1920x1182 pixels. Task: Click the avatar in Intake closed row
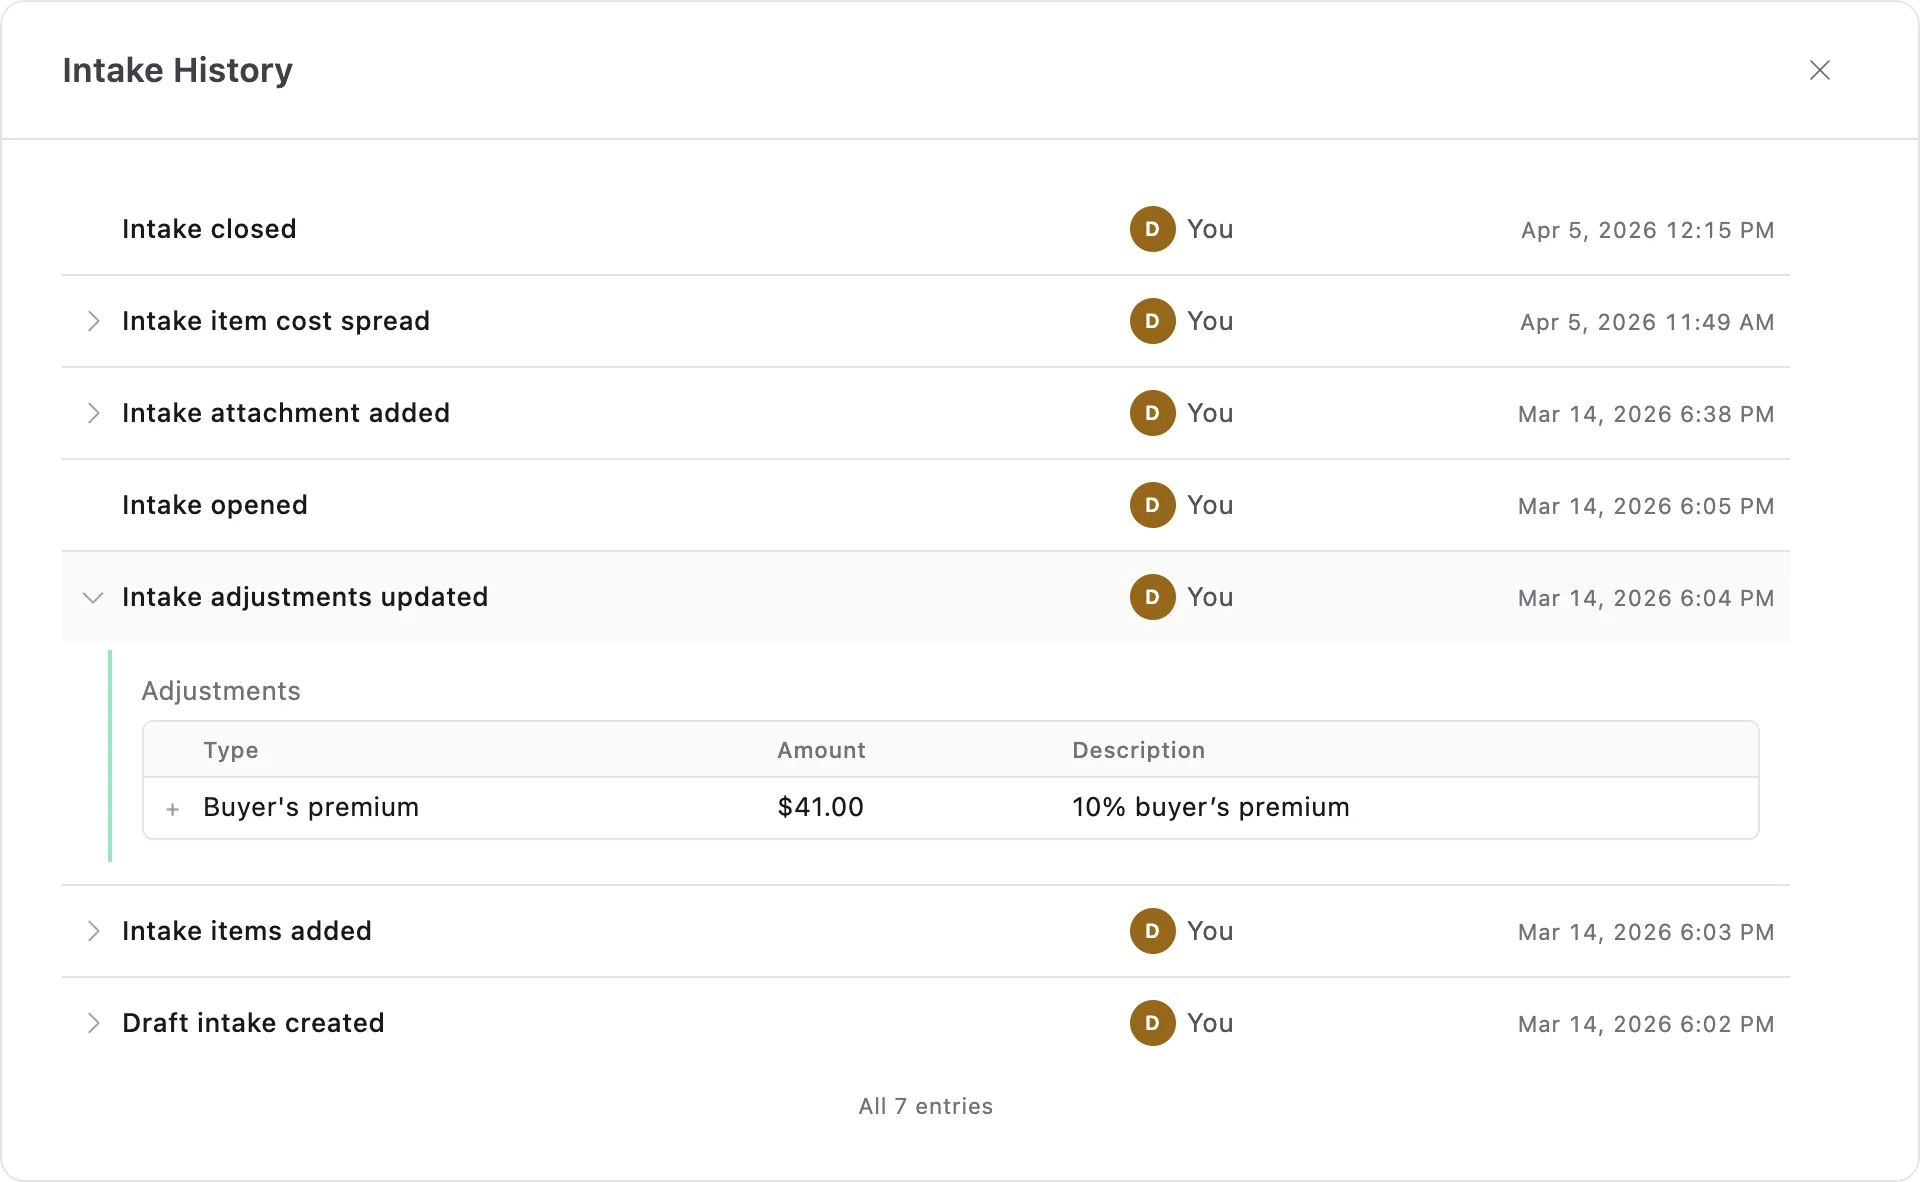pyautogui.click(x=1152, y=229)
